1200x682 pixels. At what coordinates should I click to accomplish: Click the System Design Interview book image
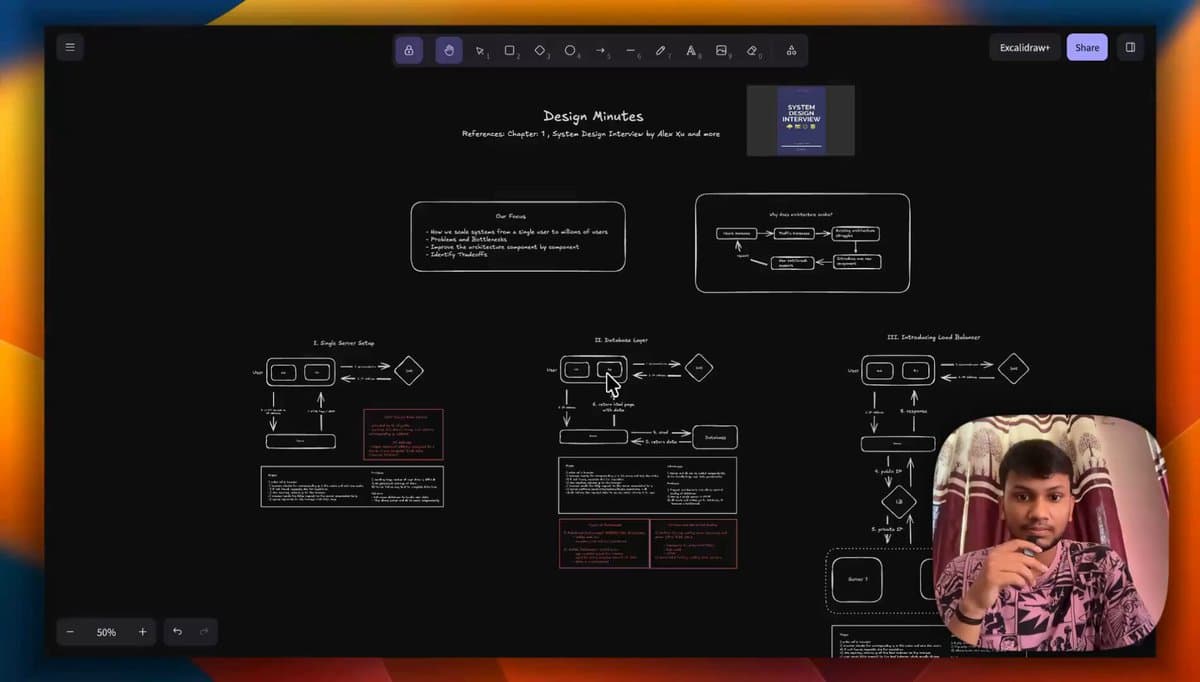tap(801, 120)
